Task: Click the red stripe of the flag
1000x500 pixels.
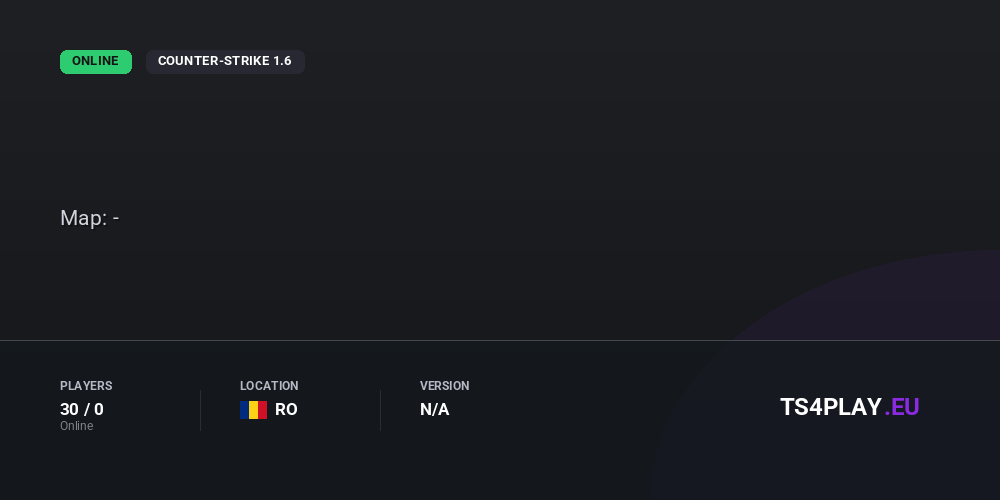Action: 262,410
